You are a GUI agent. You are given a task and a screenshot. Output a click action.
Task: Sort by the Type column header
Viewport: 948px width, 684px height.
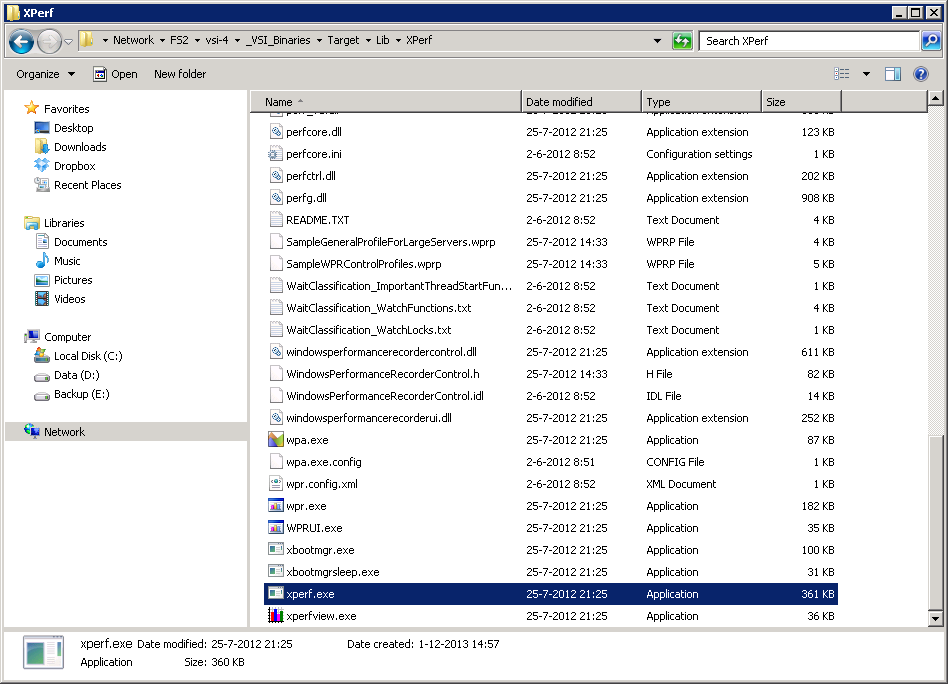coord(701,102)
